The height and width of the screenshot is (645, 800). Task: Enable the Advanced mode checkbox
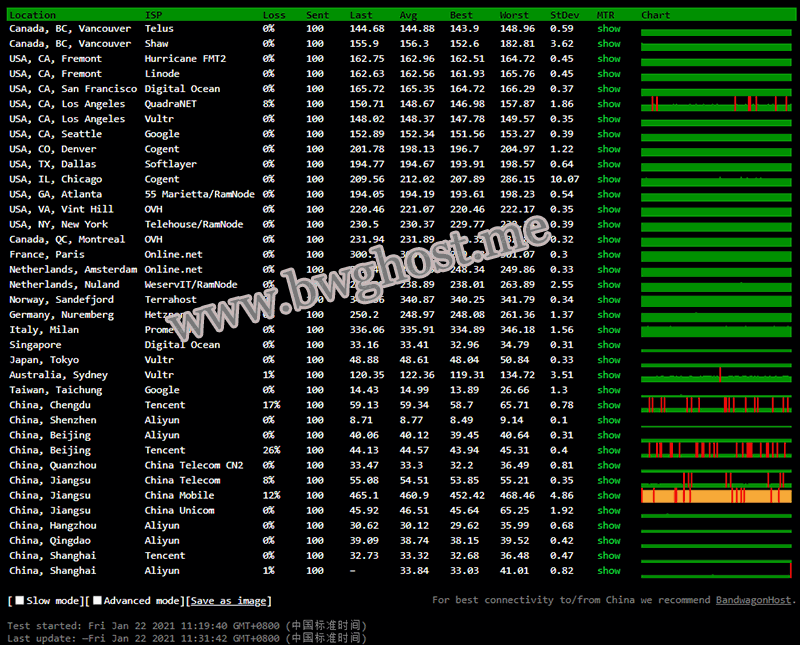click(97, 601)
